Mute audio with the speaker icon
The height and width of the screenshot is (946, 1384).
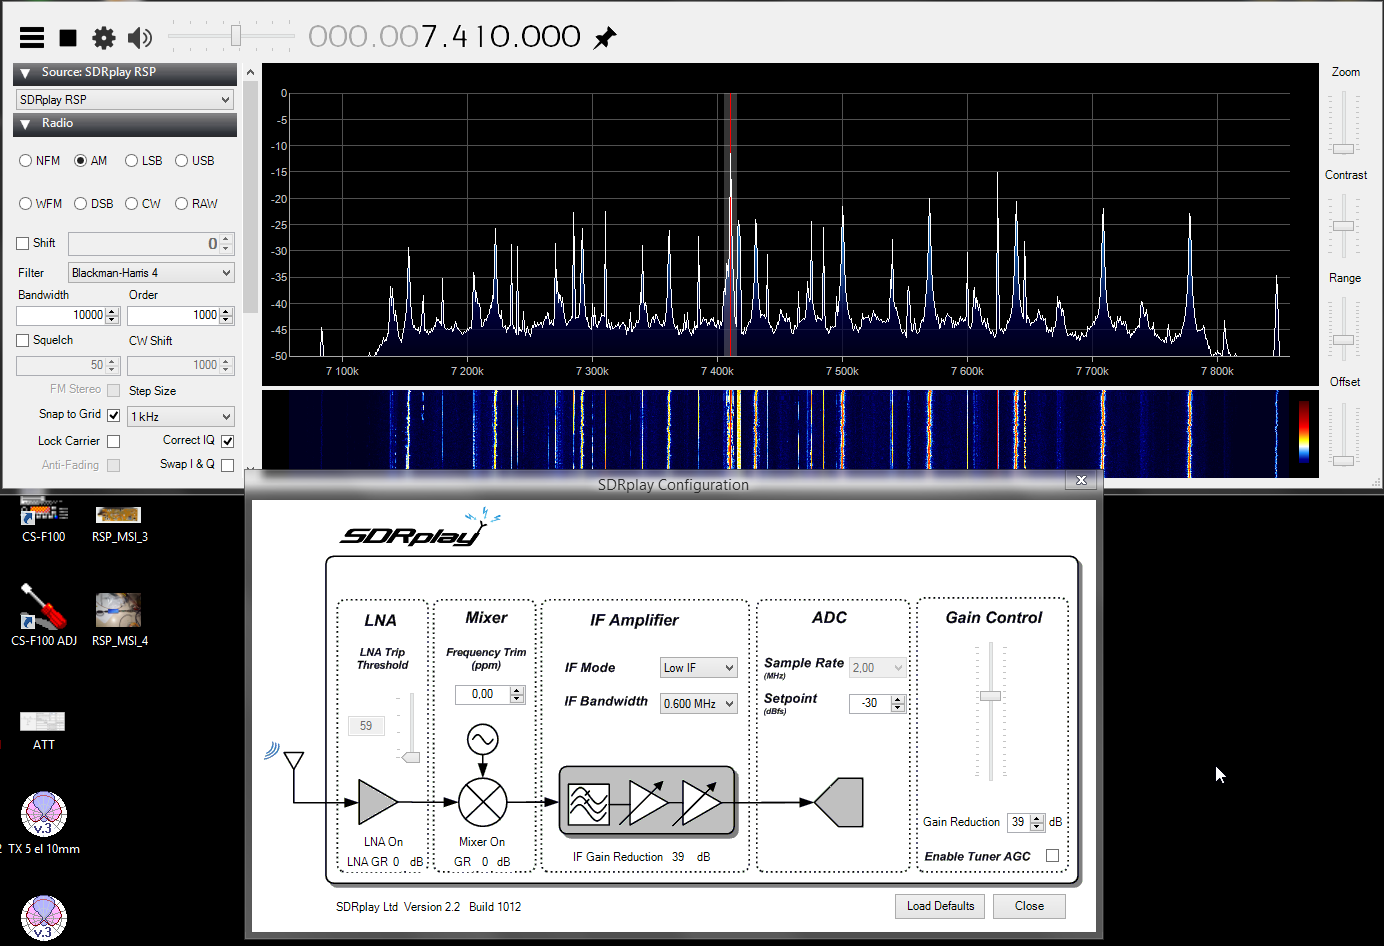point(140,38)
